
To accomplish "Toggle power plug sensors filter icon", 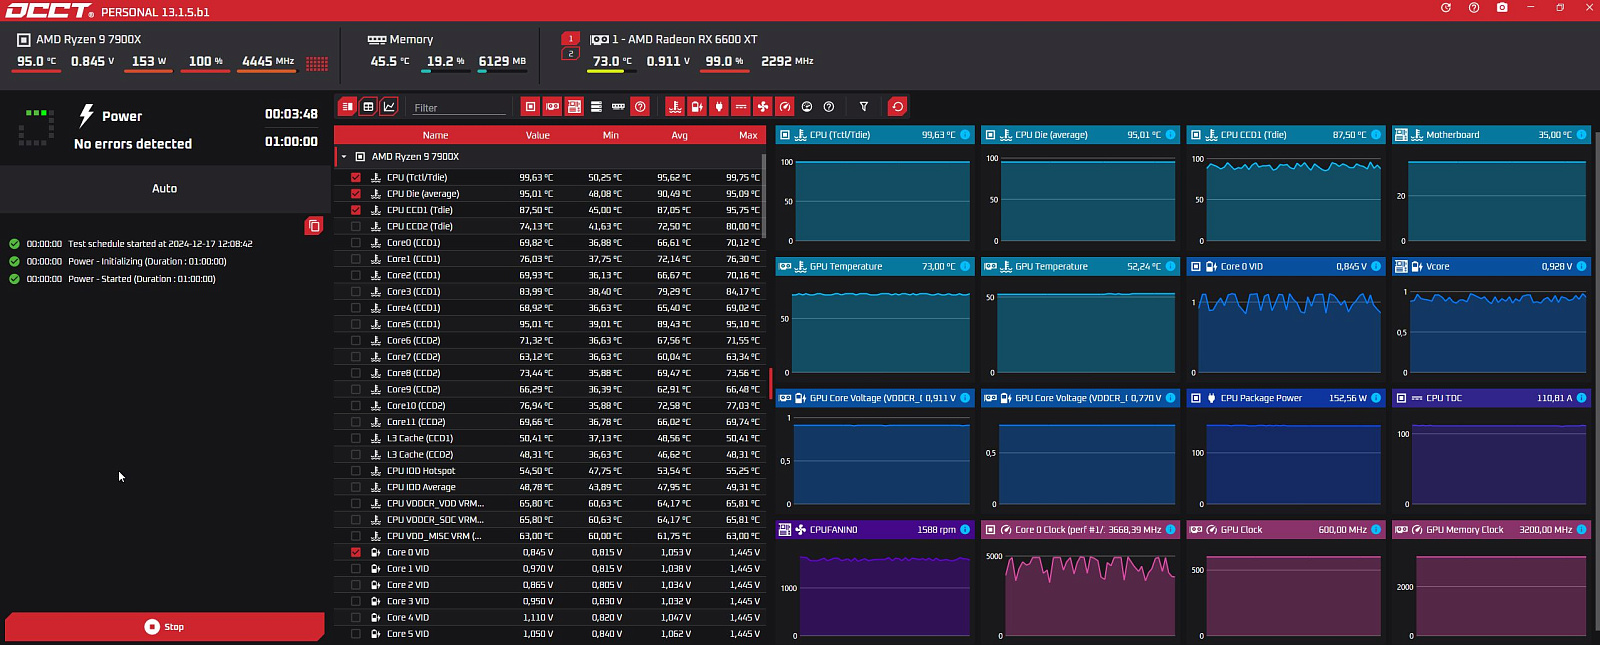I will tap(719, 106).
